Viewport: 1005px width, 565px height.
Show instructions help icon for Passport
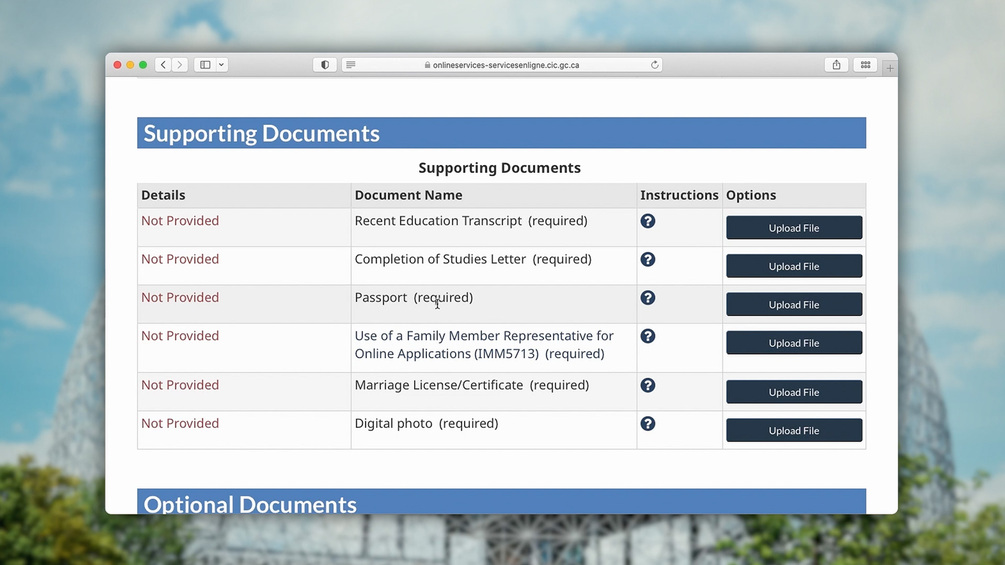pos(647,298)
